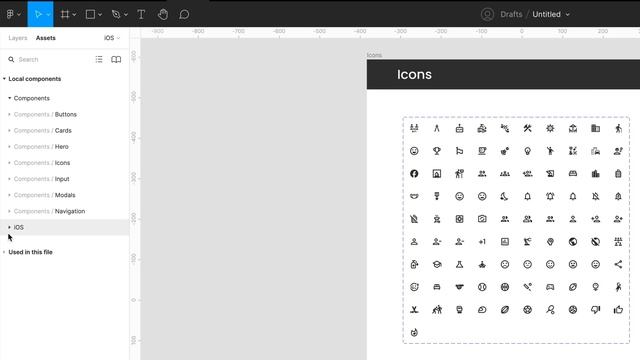Open the shape tools dropdown arrow
The height and width of the screenshot is (360, 640).
pyautogui.click(x=100, y=15)
